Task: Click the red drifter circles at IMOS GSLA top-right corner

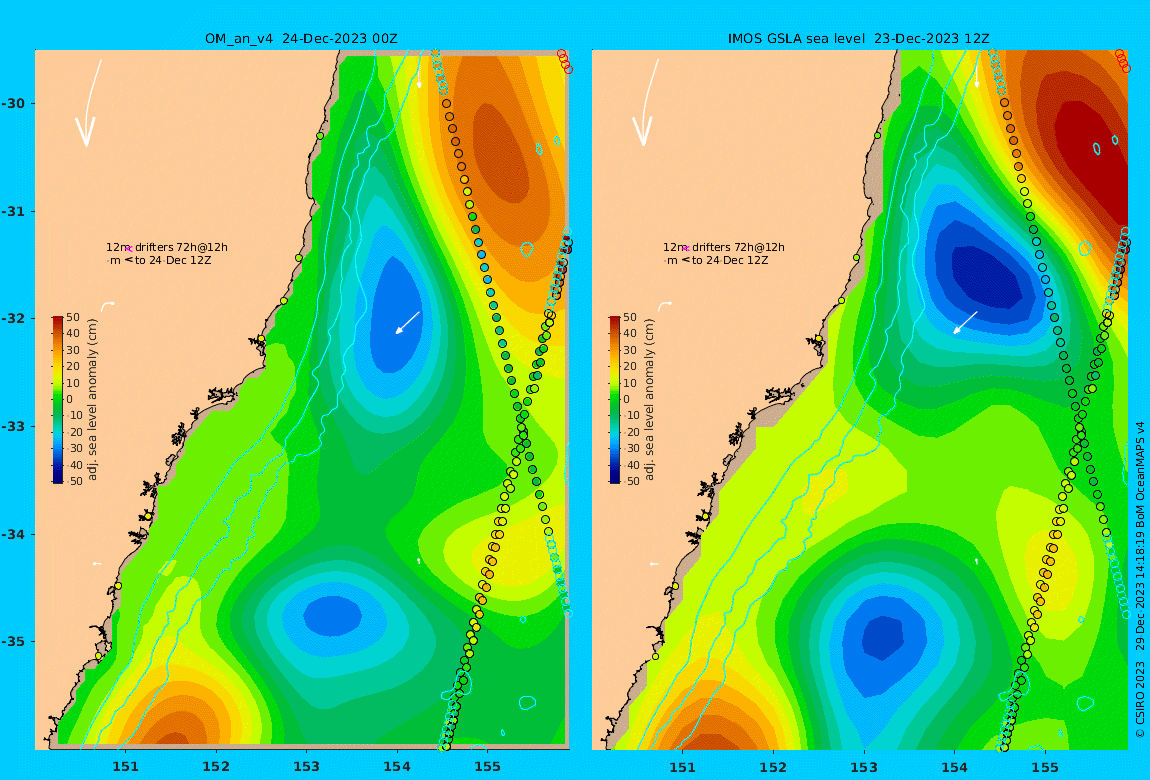Action: click(1123, 62)
